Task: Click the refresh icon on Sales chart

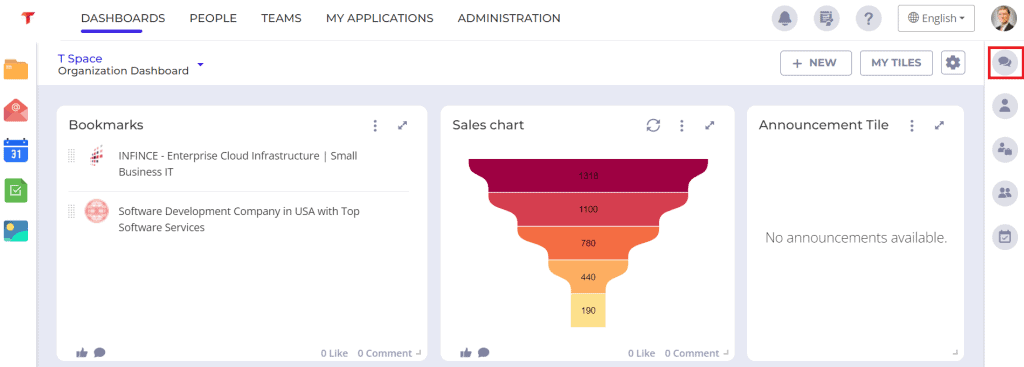Action: click(x=653, y=125)
